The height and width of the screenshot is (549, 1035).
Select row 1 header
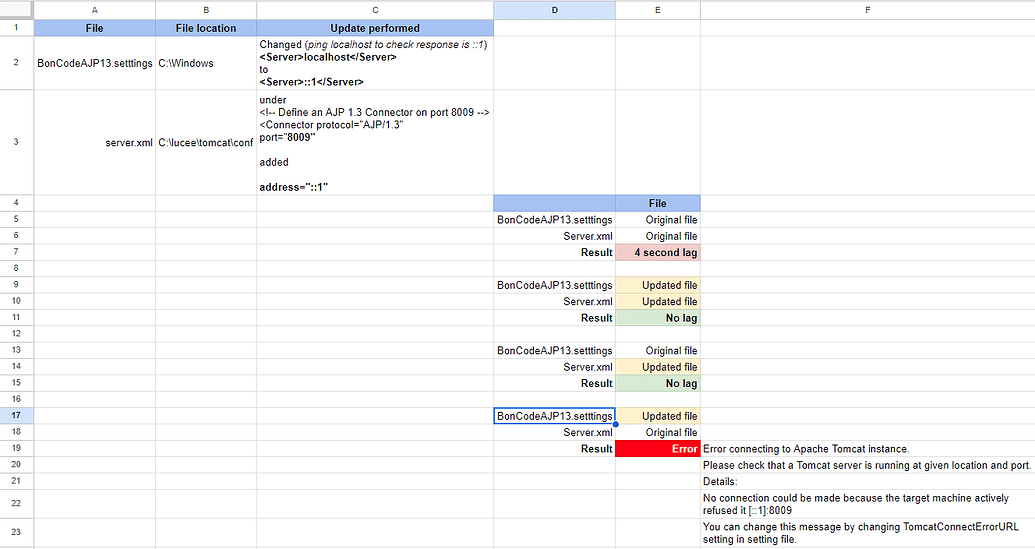click(x=17, y=28)
